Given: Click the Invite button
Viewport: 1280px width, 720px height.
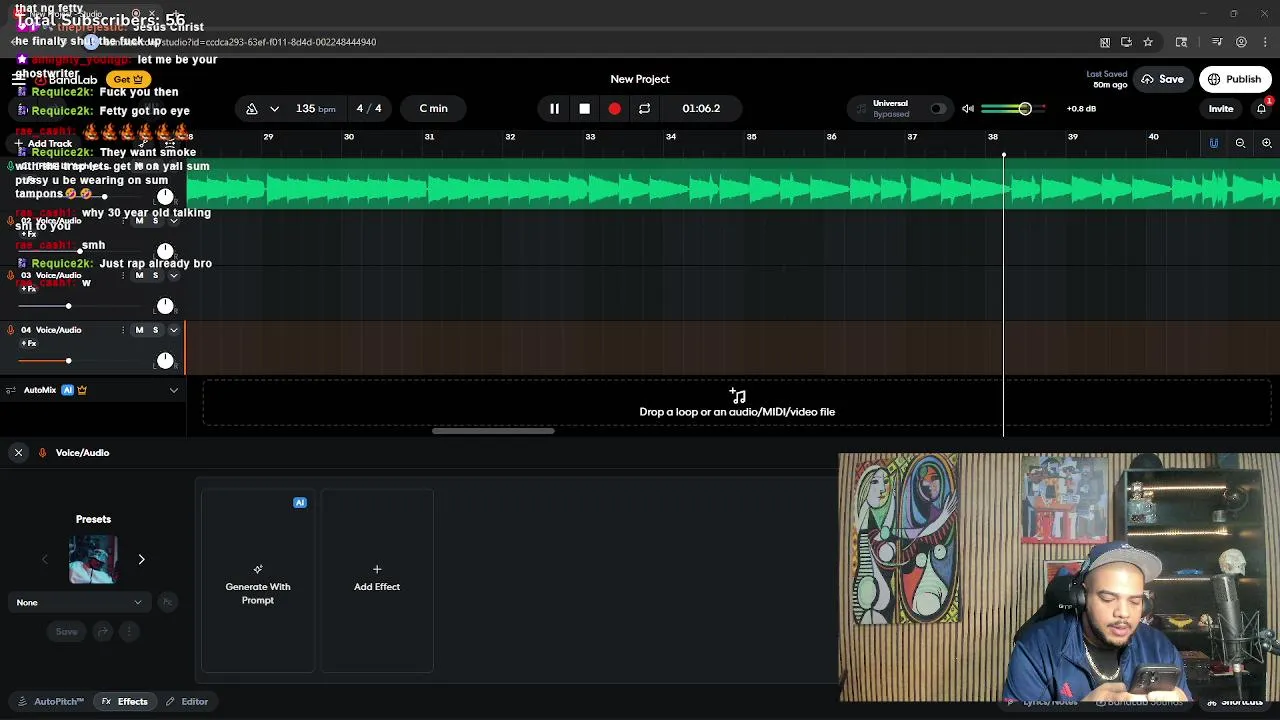Looking at the screenshot, I should [x=1221, y=108].
